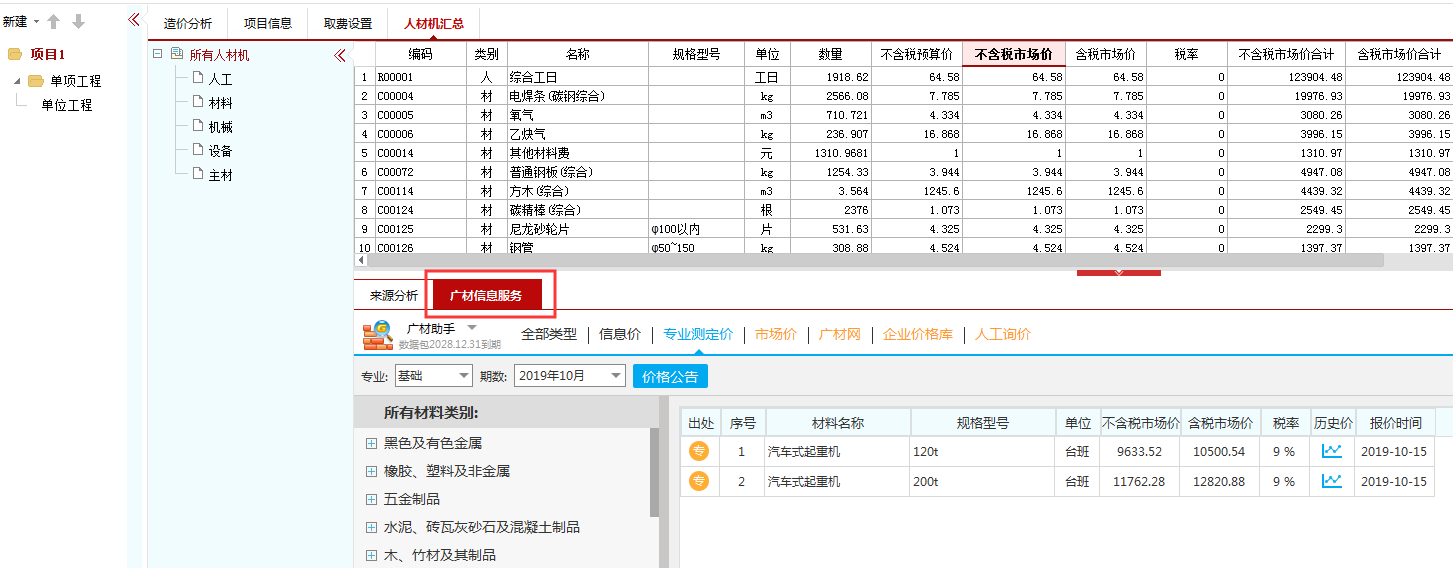Expand the 黑色及有色金属 category
This screenshot has width=1453, height=568.
[x=371, y=443]
